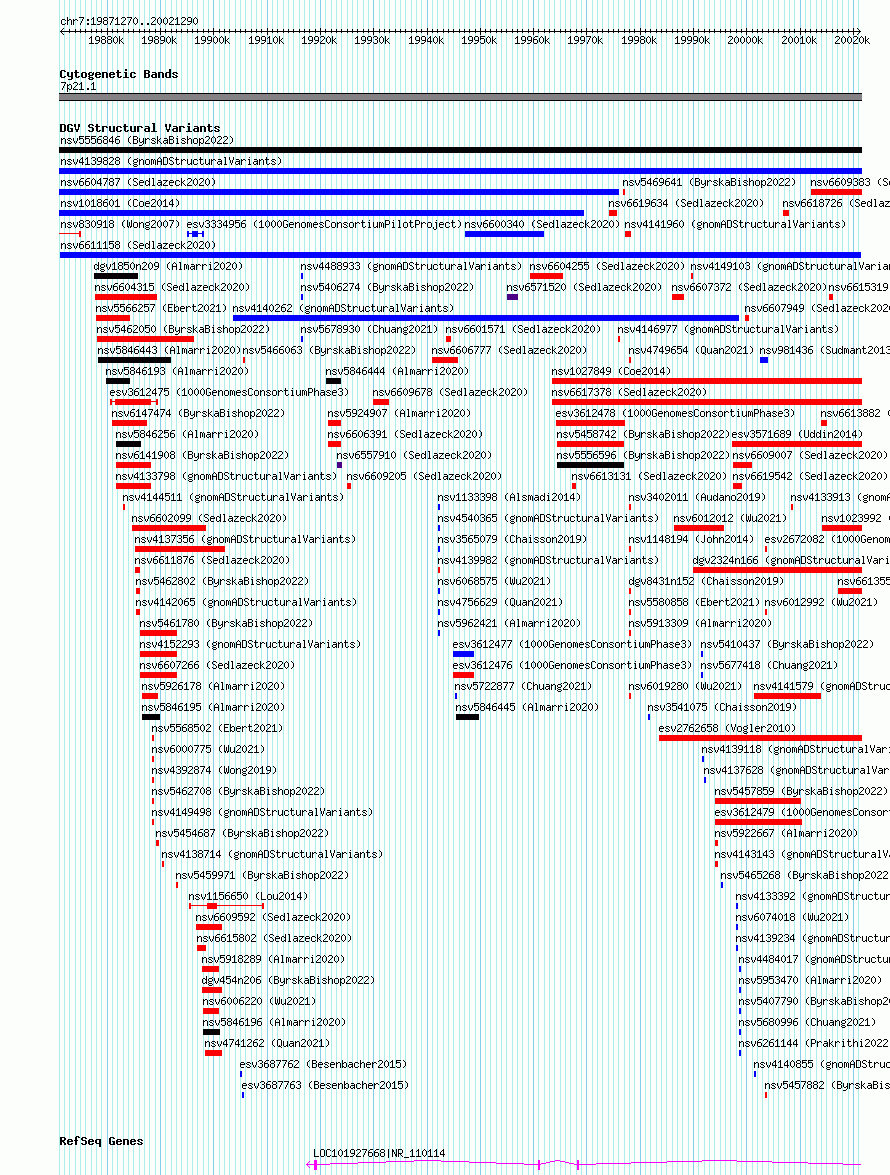Open nsv1018601 (Coe2014) variant label
The width and height of the screenshot is (890, 1175).
click(120, 203)
